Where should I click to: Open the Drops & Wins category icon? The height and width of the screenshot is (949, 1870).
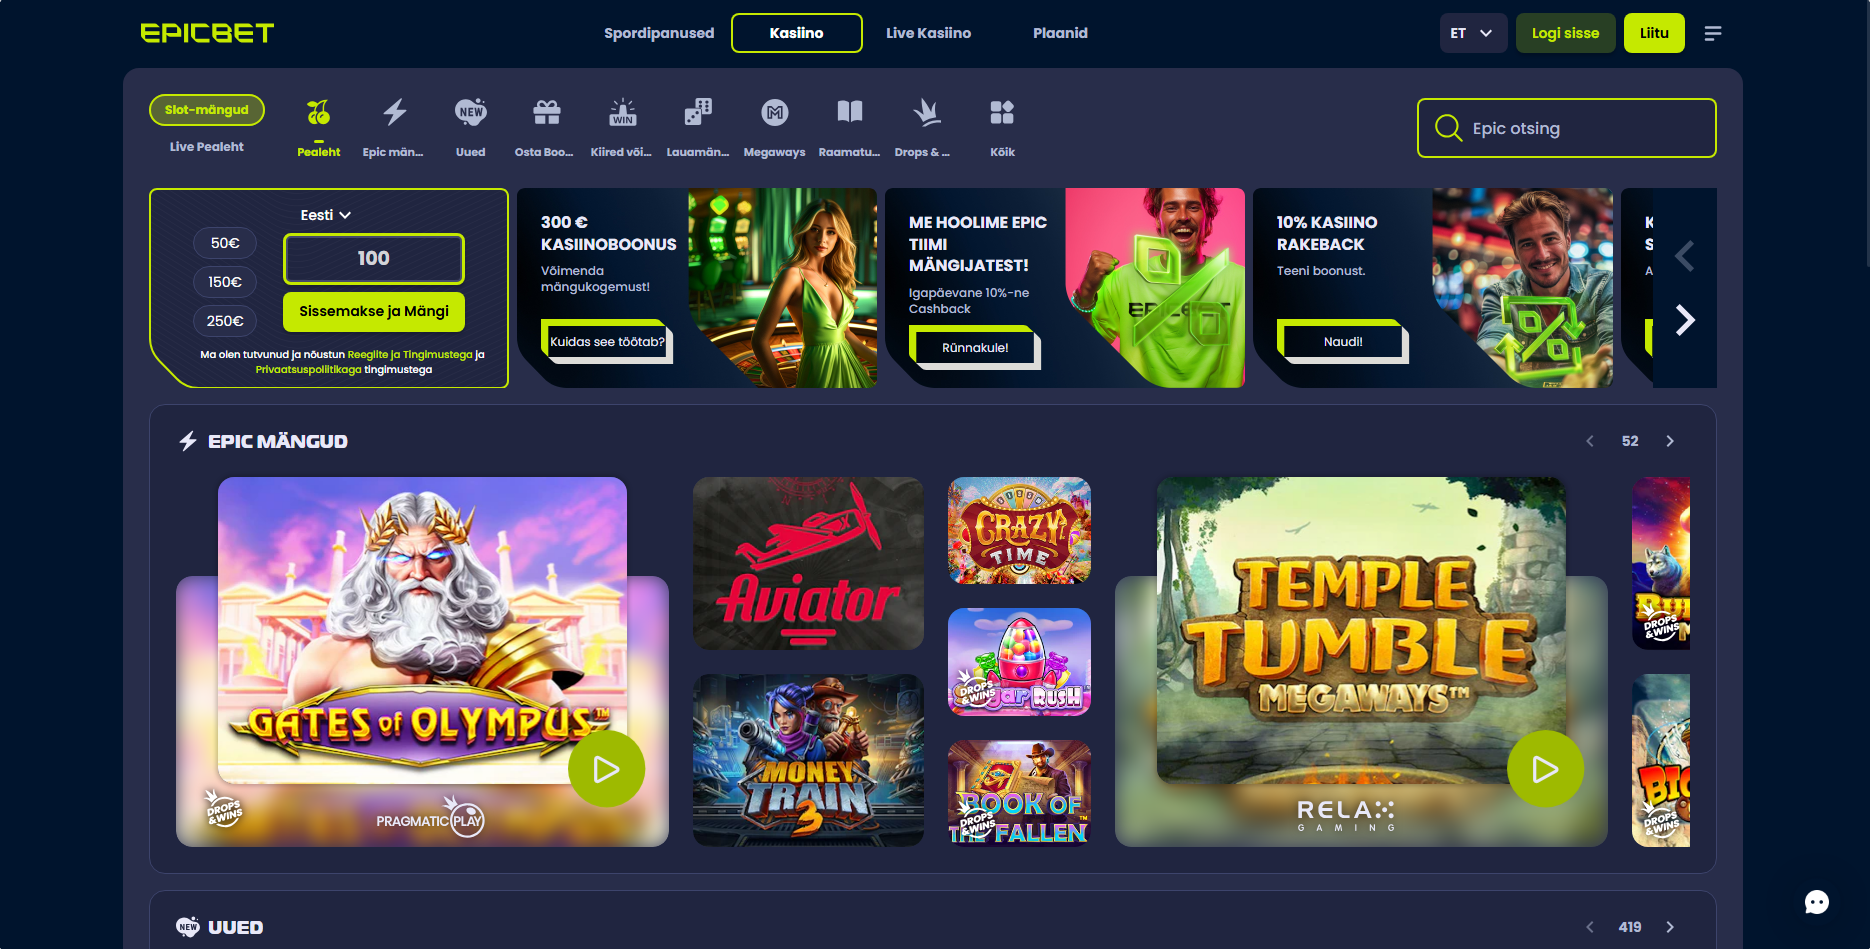pos(926,113)
